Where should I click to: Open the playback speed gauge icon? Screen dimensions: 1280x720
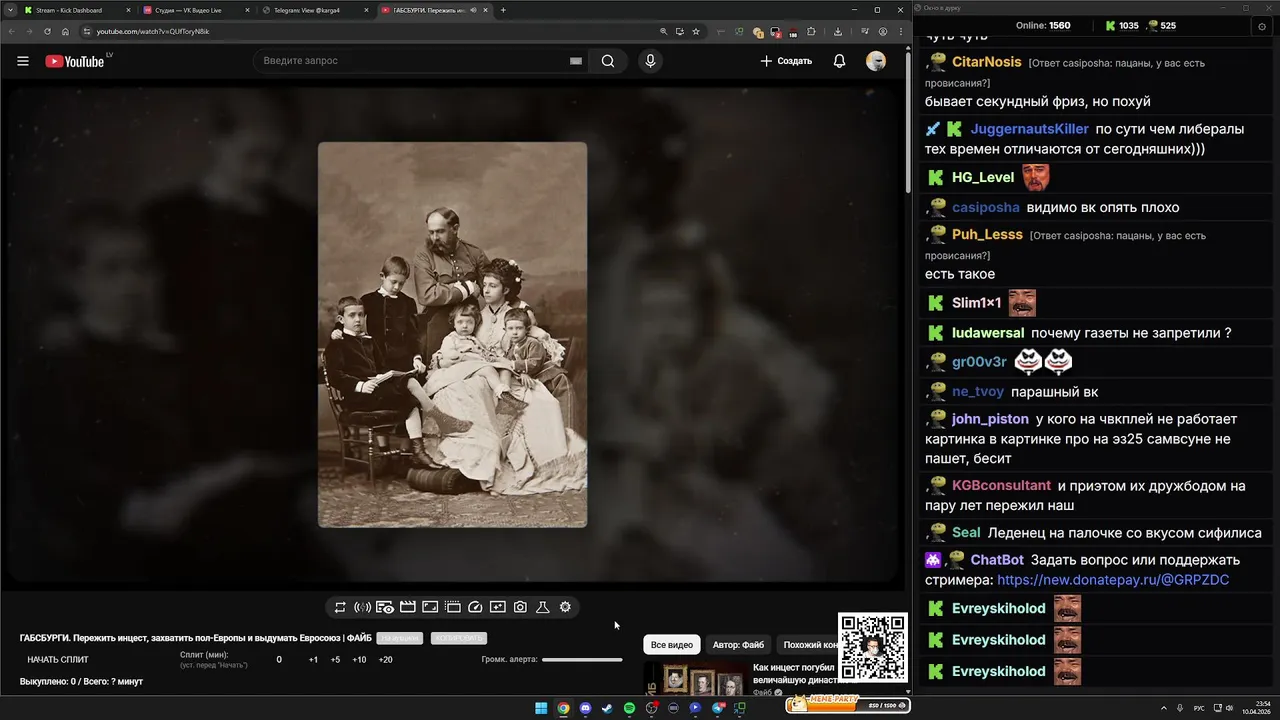tap(475, 607)
